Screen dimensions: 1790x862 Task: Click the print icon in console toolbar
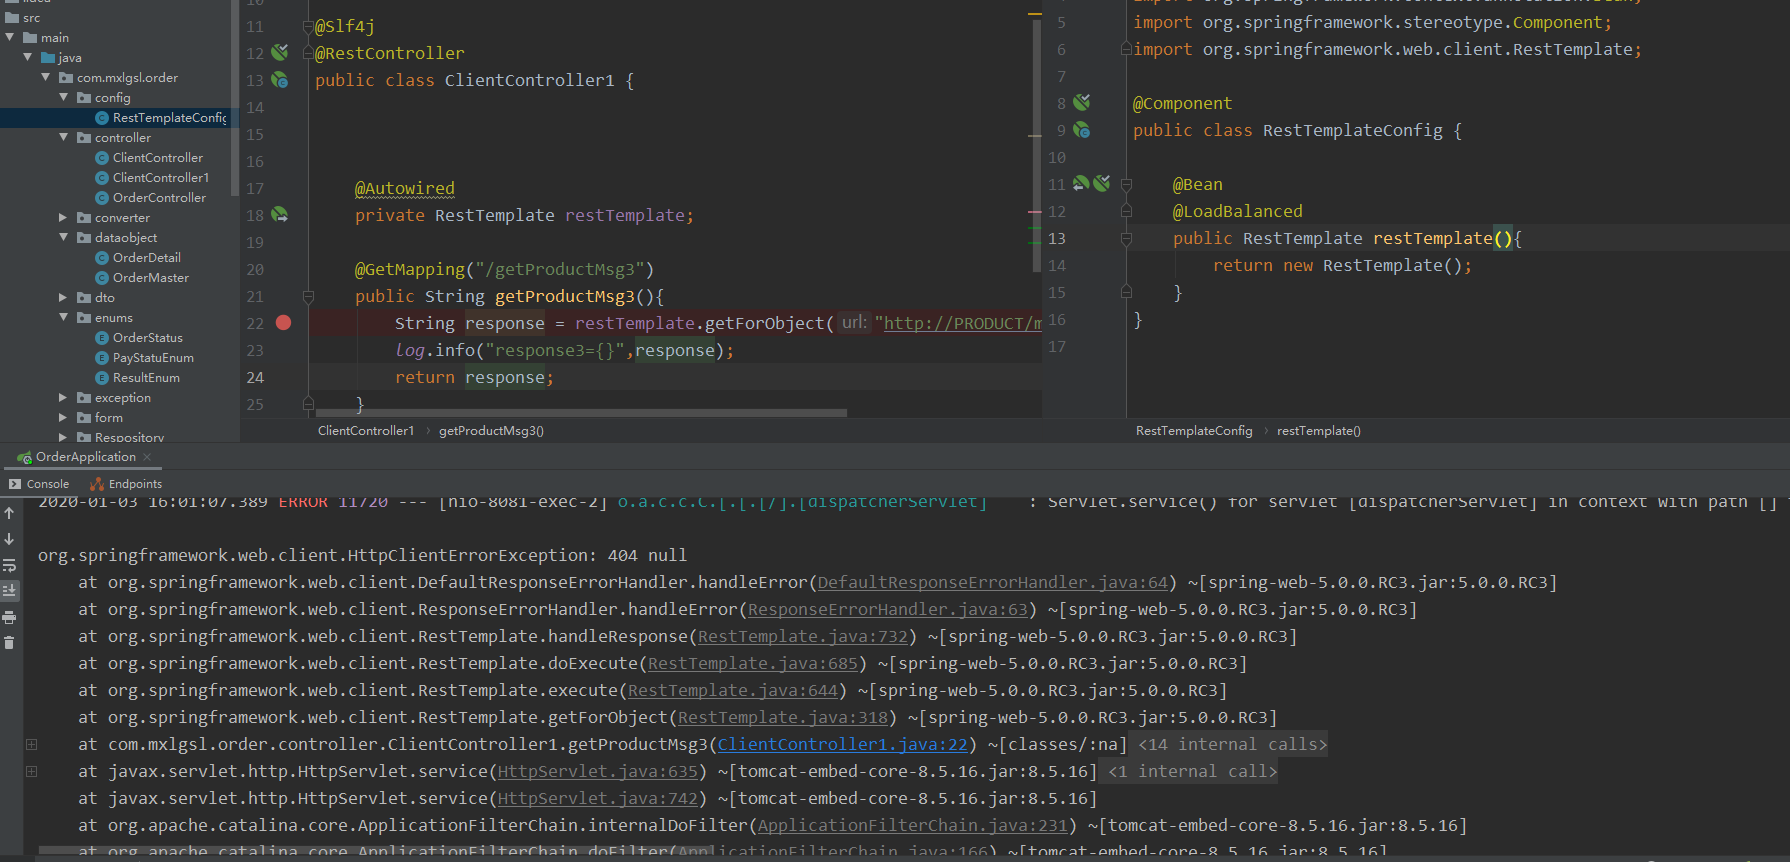click(9, 617)
